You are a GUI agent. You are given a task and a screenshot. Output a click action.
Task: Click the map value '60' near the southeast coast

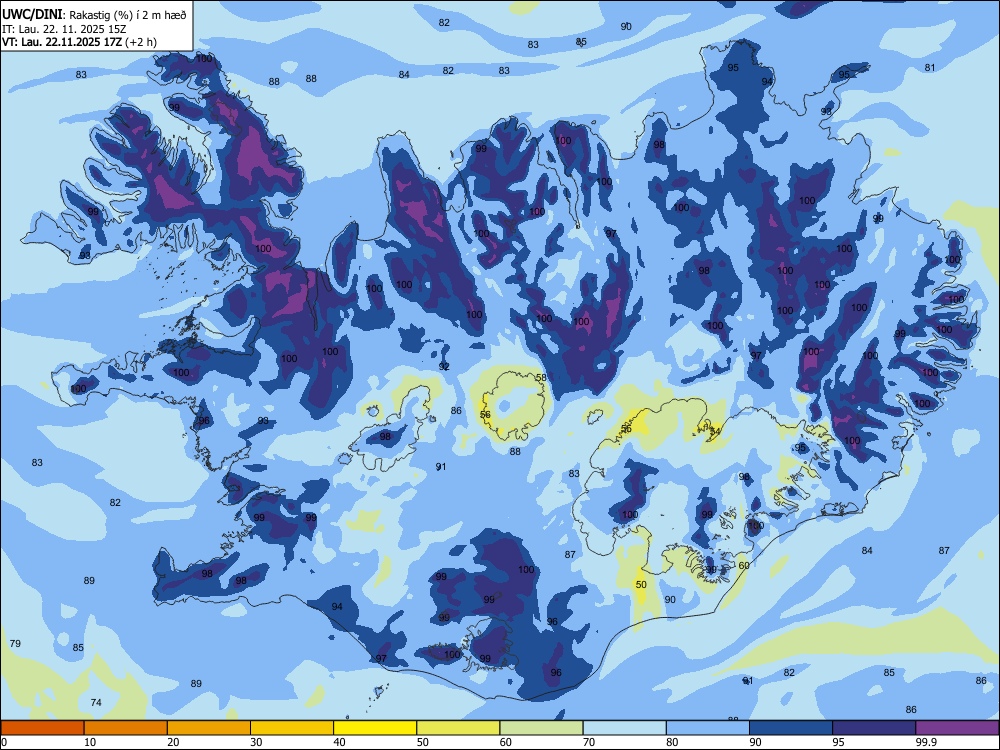pos(744,565)
